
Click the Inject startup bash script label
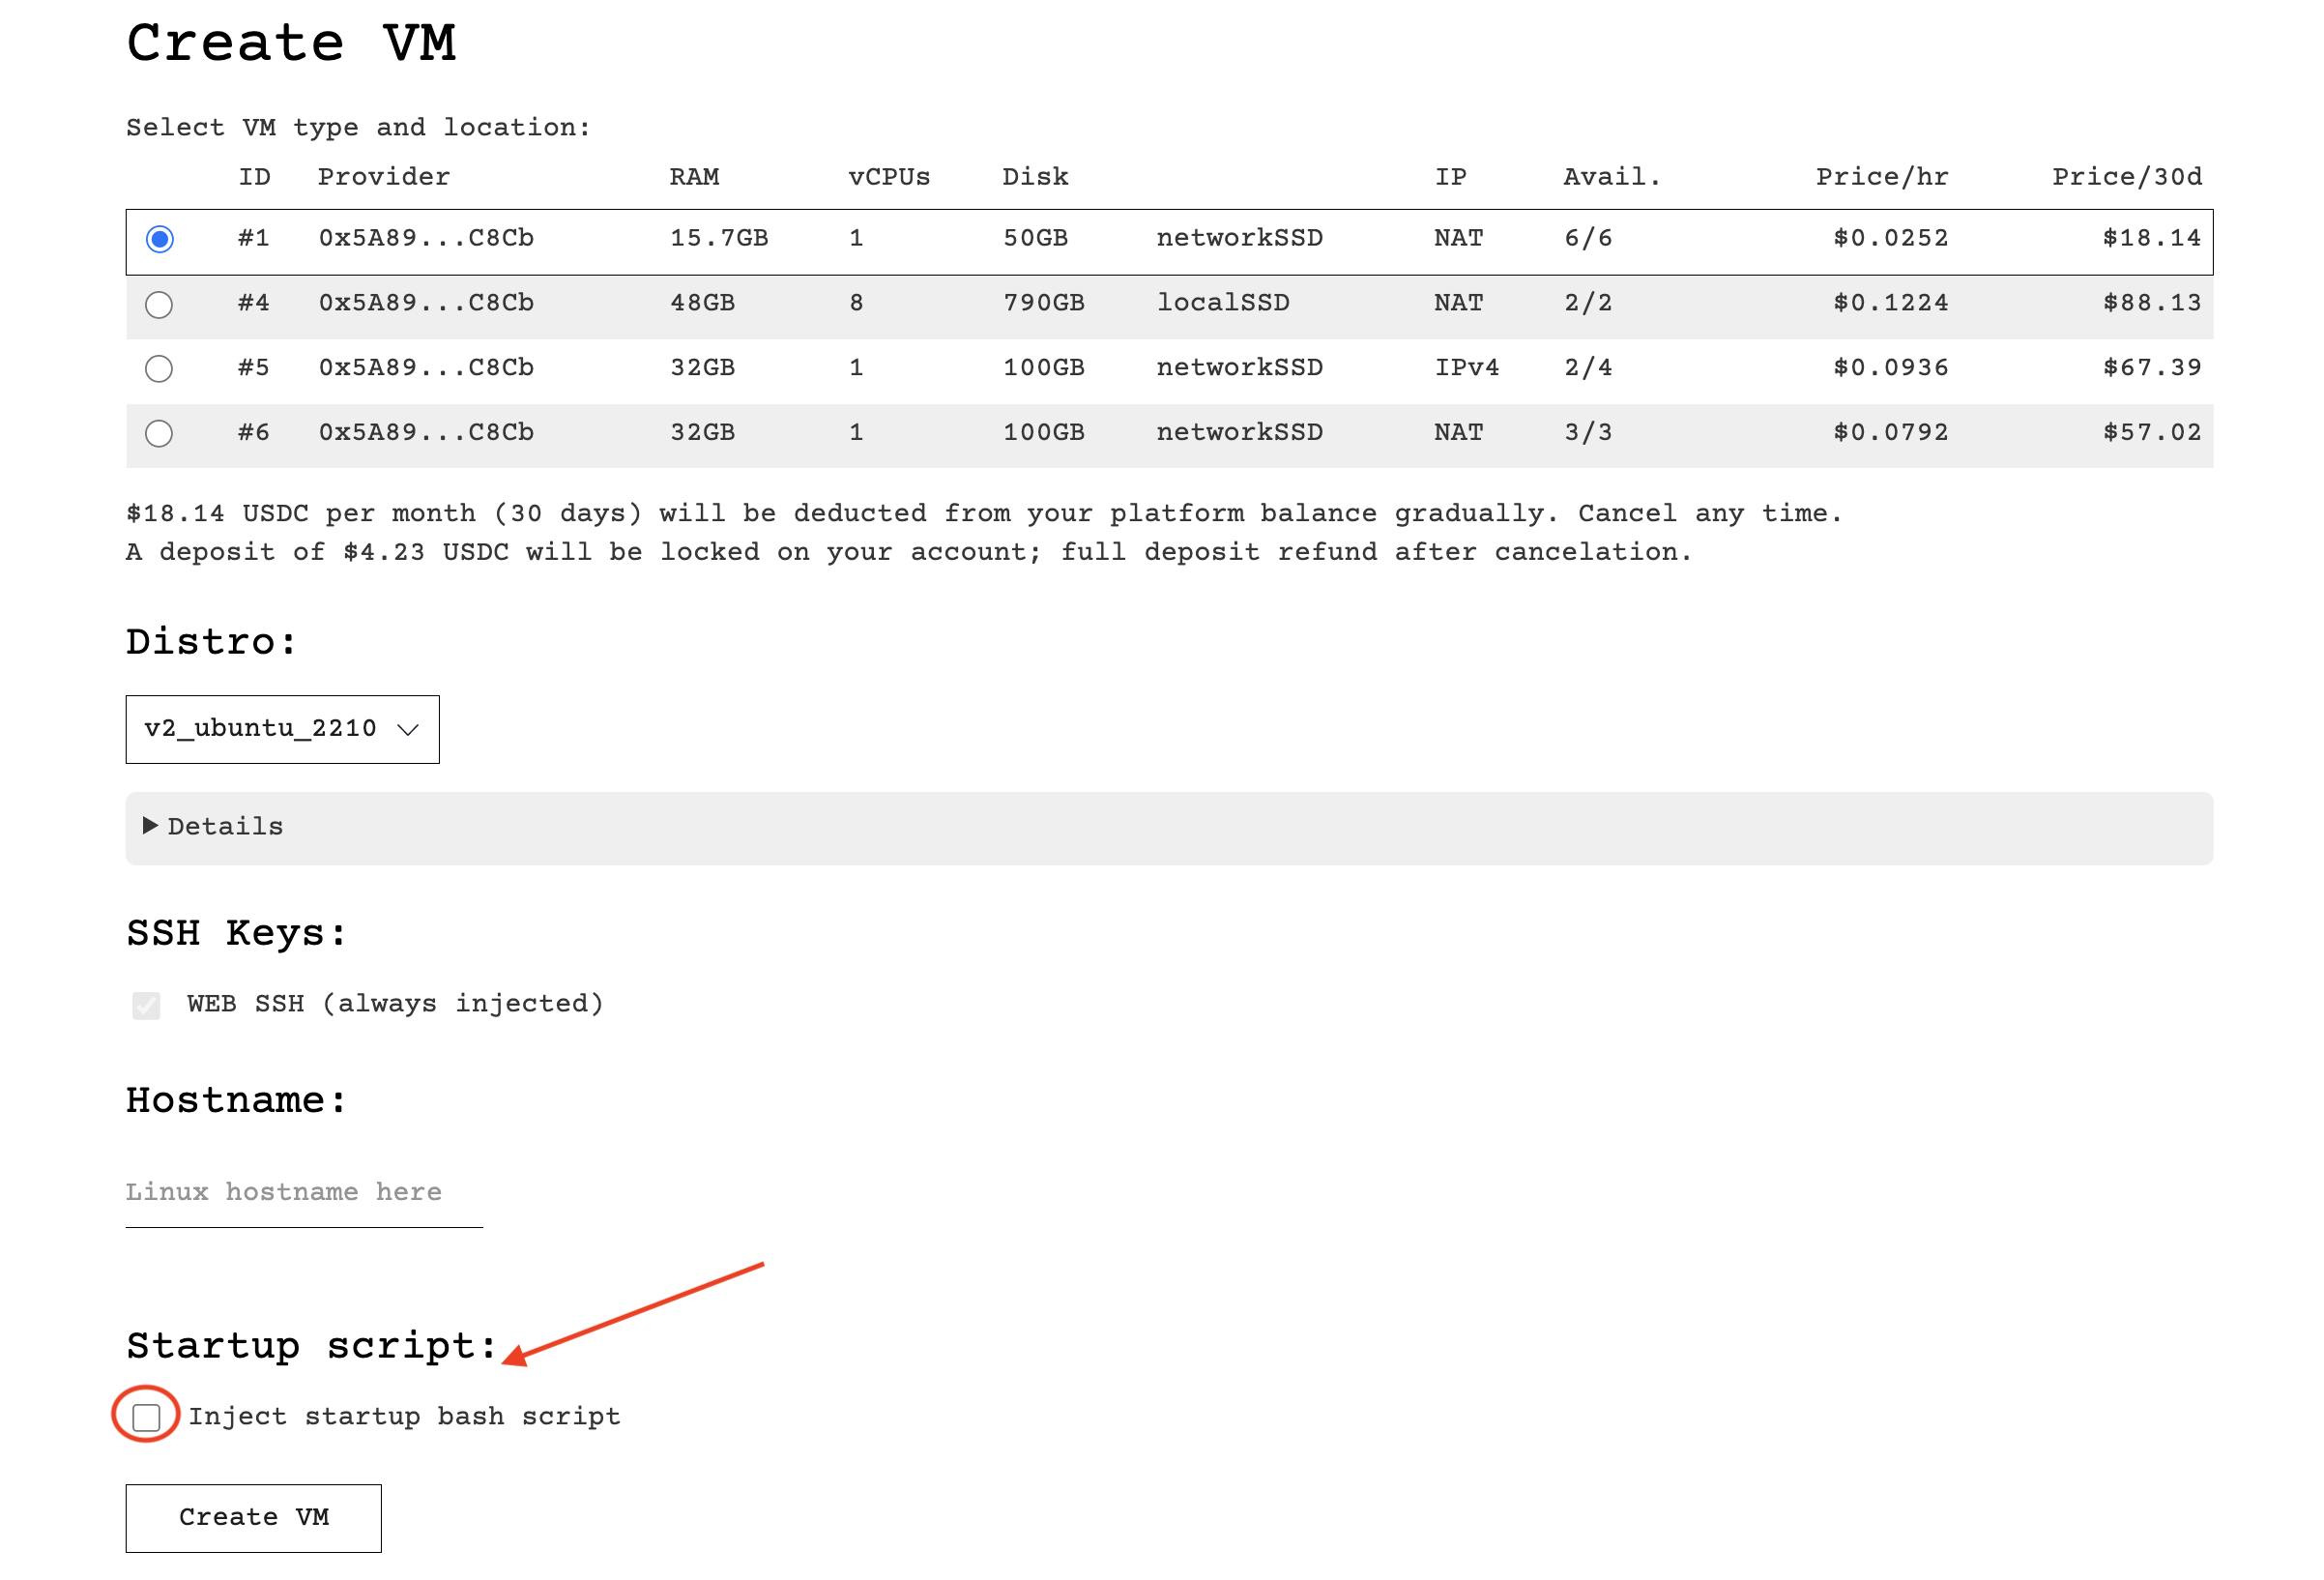[404, 1417]
